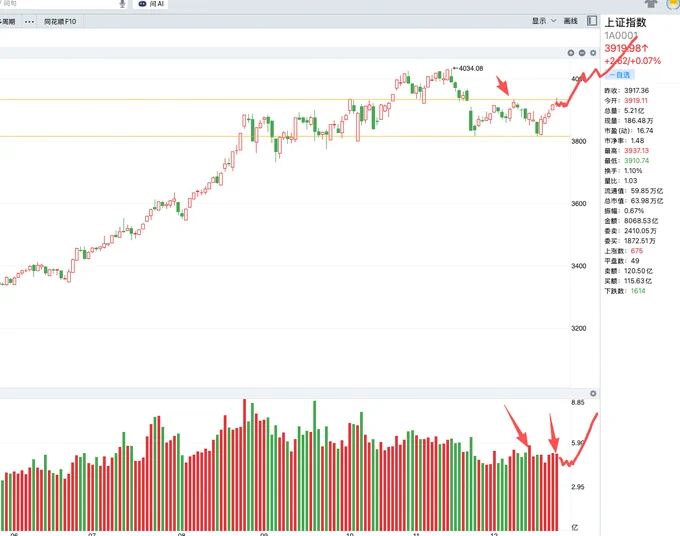Click the chart zoom-out minus icon
Image resolution: width=680 pixels, height=536 pixels.
[582, 53]
